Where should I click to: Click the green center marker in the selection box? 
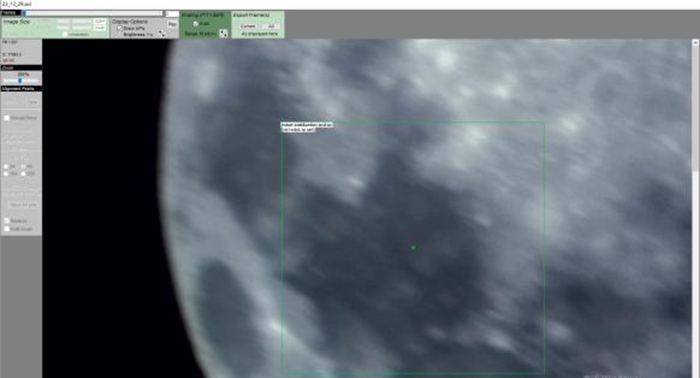[413, 247]
